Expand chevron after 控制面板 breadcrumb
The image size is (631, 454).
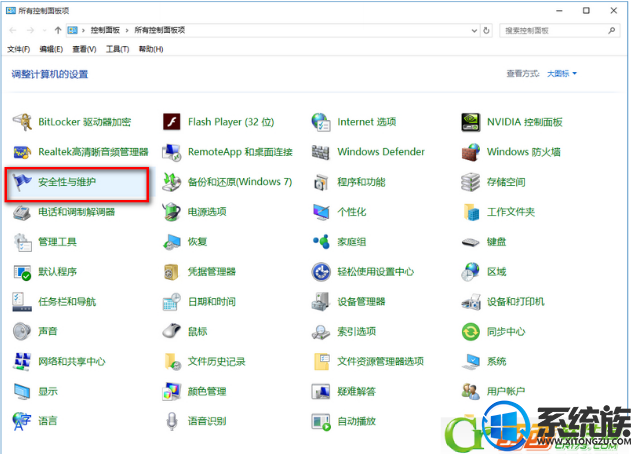click(x=127, y=31)
